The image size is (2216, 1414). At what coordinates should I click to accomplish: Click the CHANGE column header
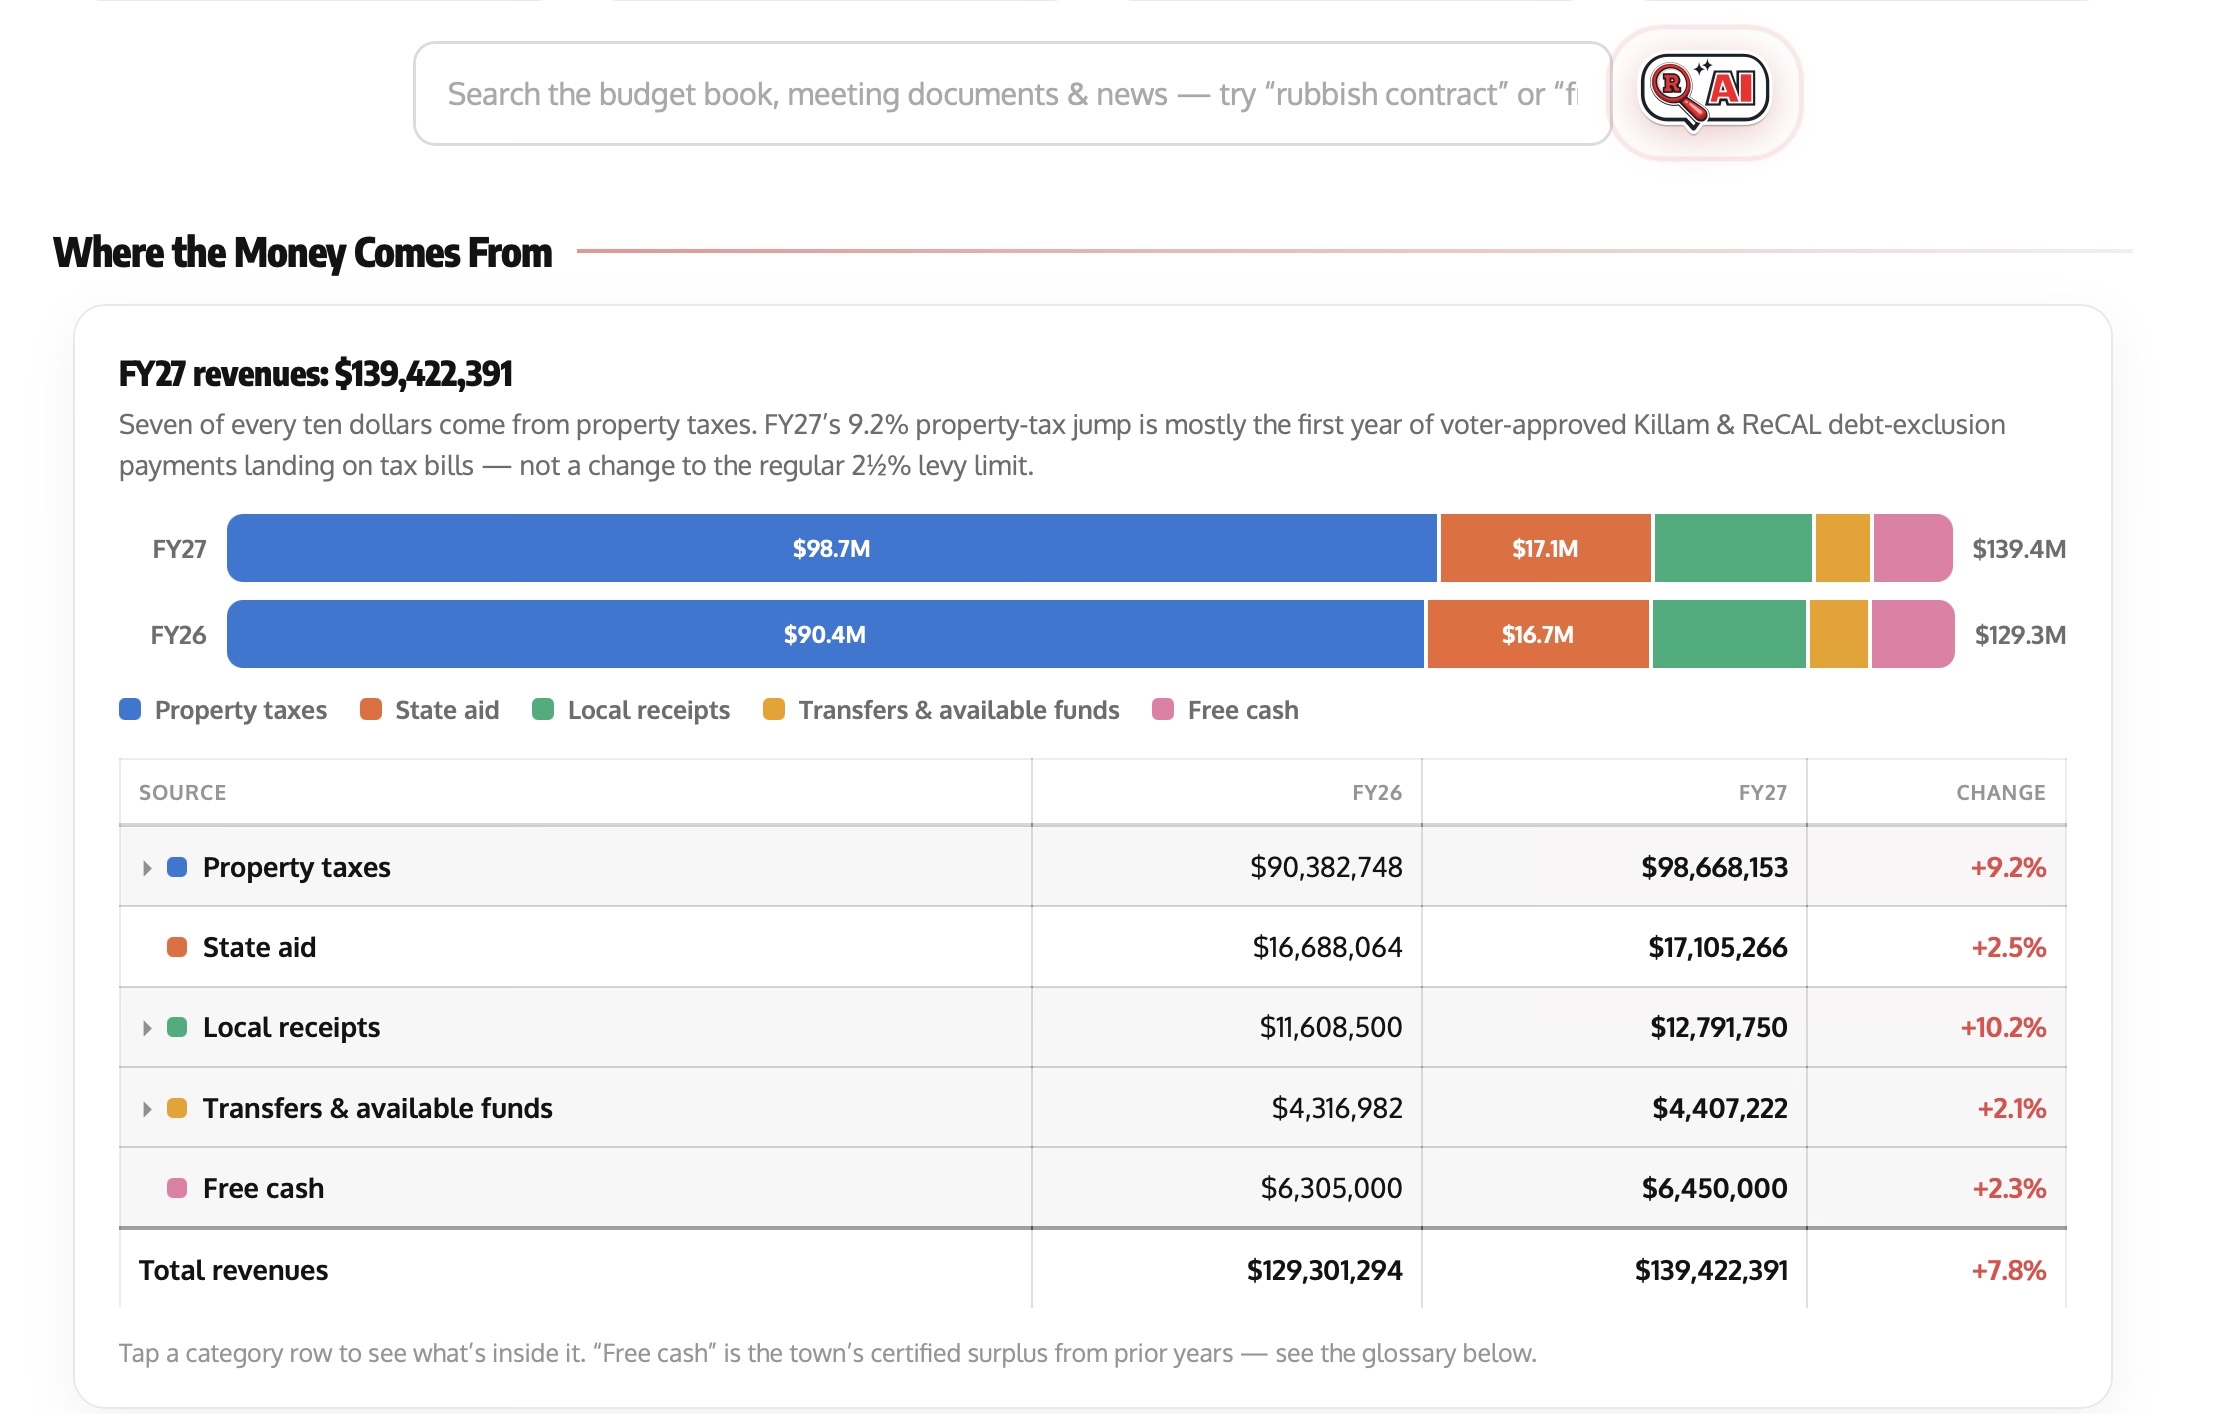(2000, 793)
